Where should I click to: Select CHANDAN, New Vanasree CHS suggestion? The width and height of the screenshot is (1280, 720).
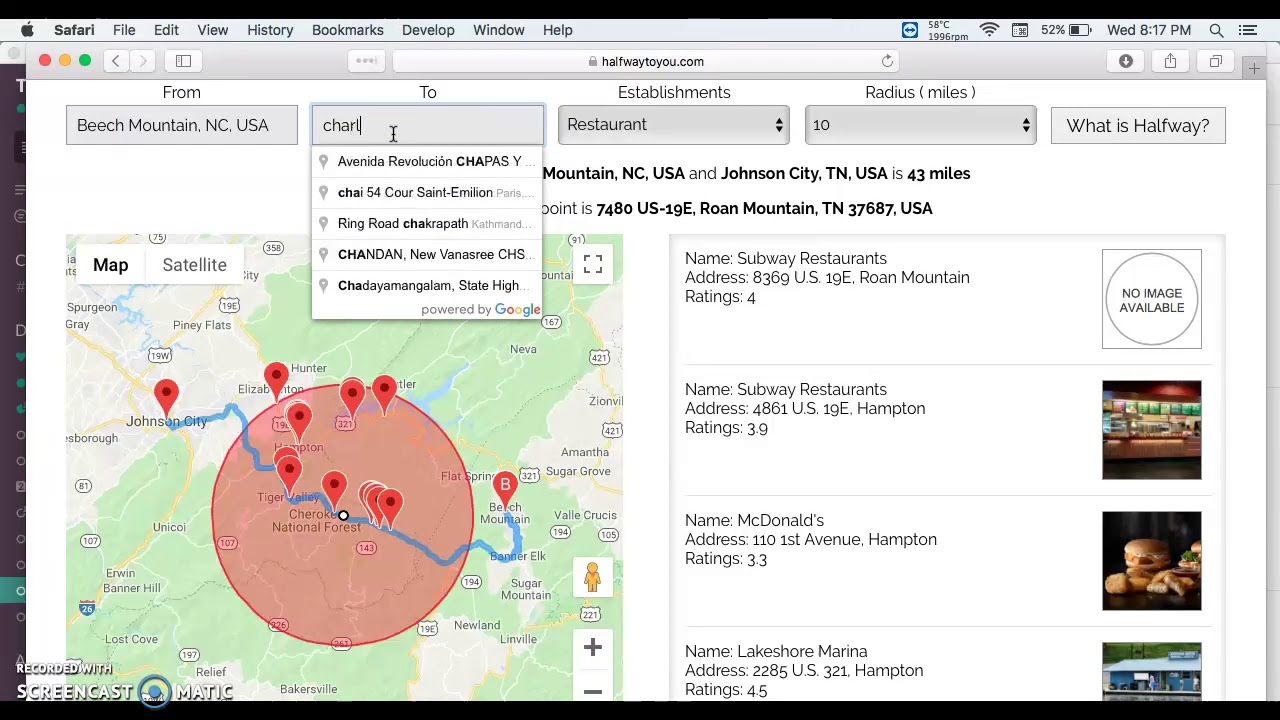coord(427,254)
